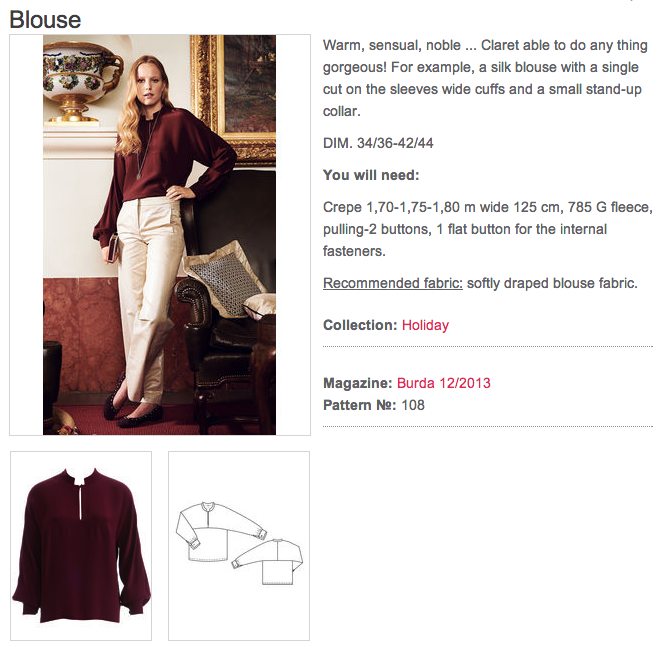
Task: Click the "softly draped blouse fabric" text
Action: point(552,283)
